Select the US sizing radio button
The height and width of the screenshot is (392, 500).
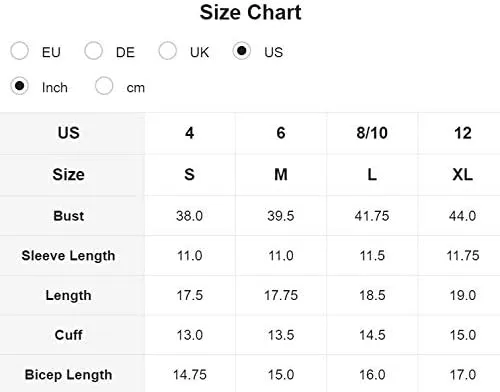(x=242, y=51)
